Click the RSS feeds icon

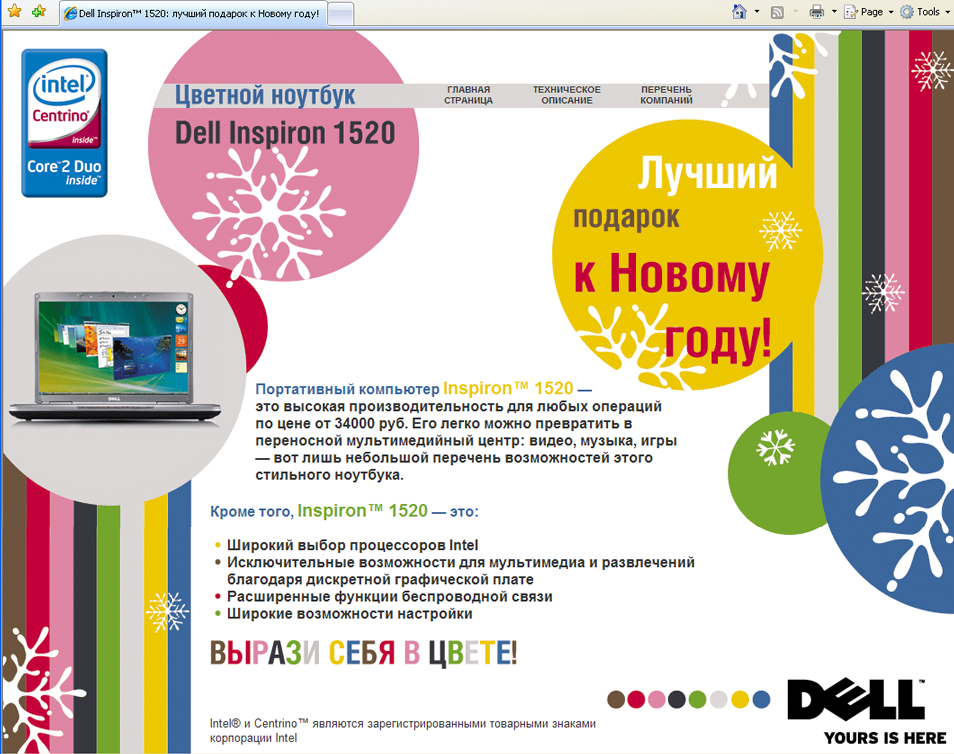[776, 11]
